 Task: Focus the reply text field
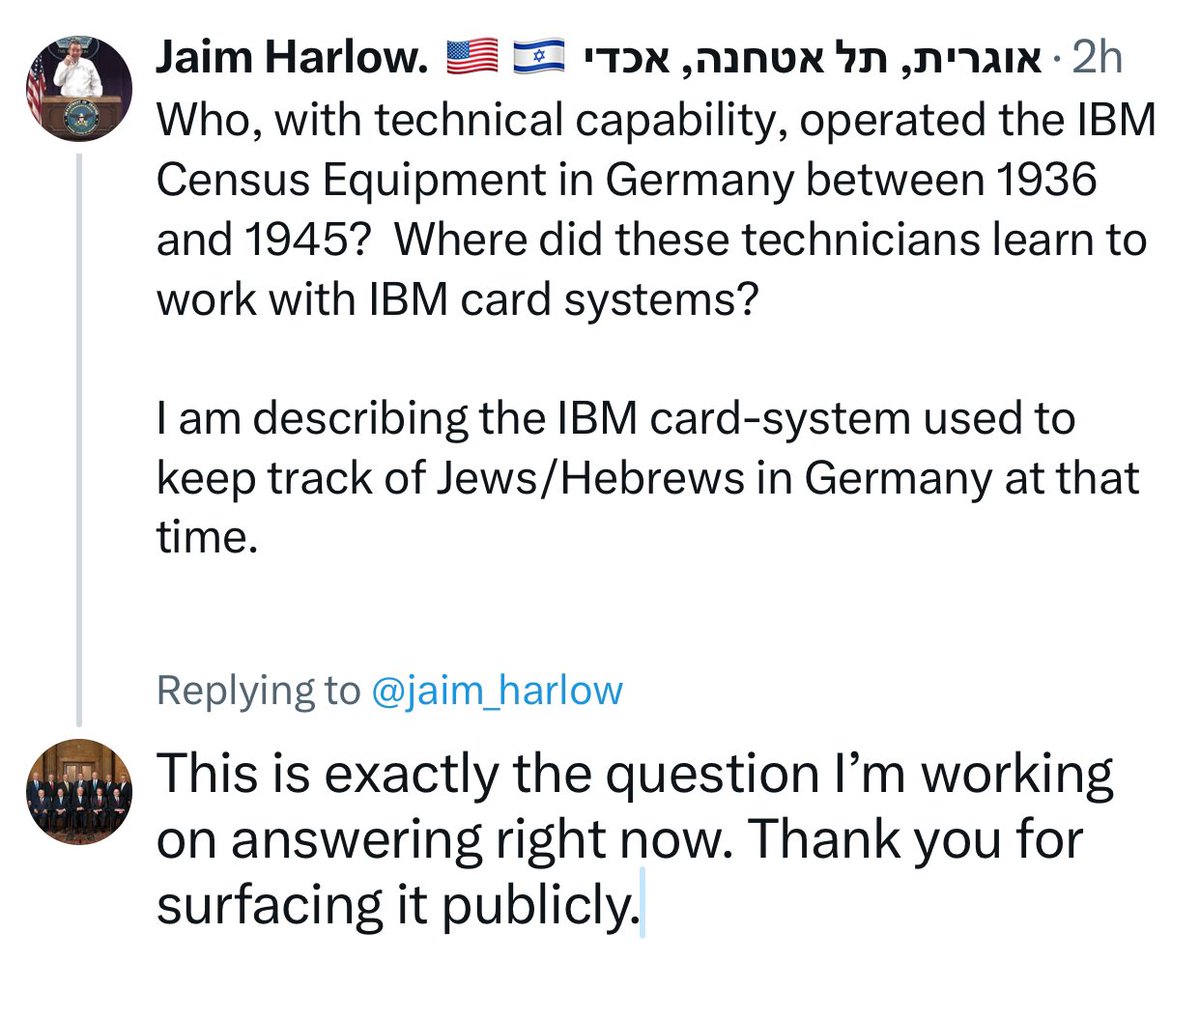(634, 840)
